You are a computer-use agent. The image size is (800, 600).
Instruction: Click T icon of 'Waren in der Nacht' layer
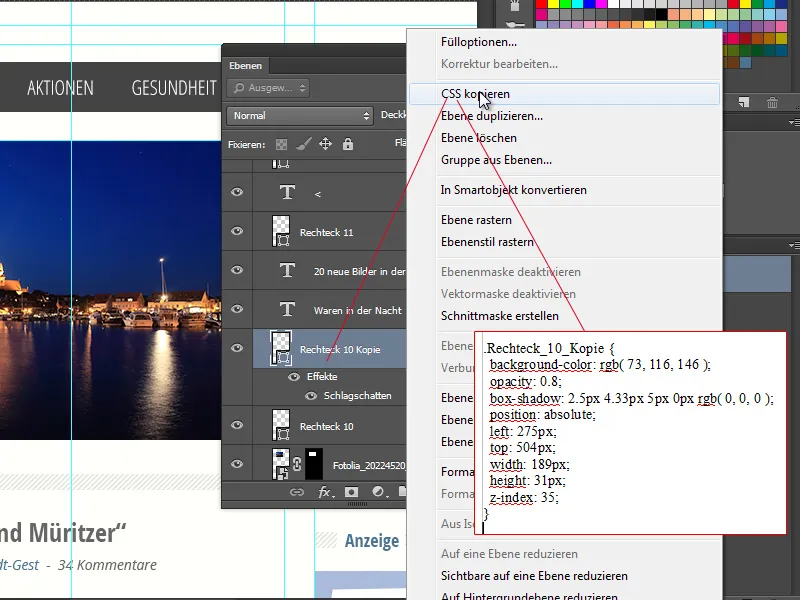pyautogui.click(x=287, y=309)
